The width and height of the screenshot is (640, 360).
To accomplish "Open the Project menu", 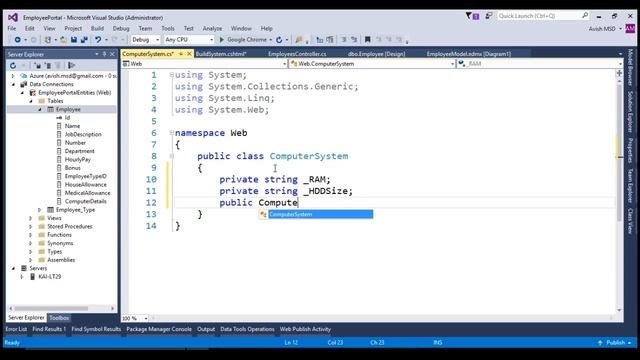I will (x=73, y=29).
